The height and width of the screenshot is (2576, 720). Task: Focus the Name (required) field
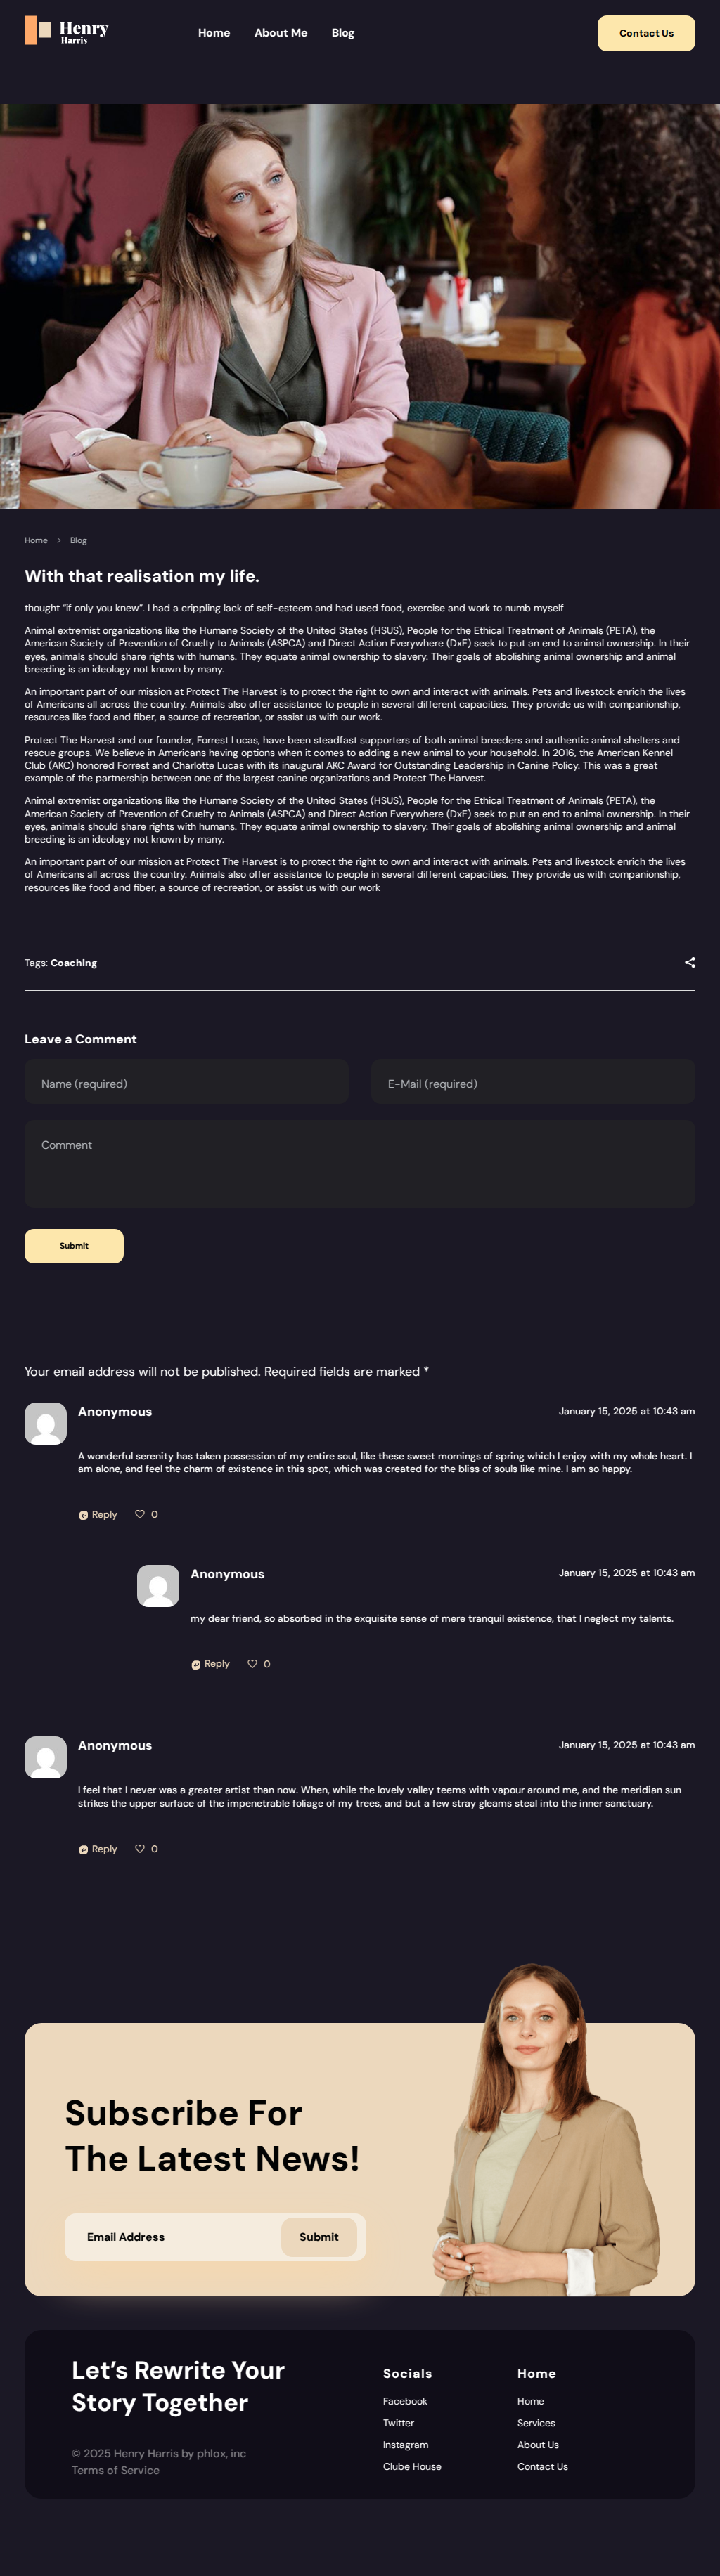pyautogui.click(x=186, y=1083)
